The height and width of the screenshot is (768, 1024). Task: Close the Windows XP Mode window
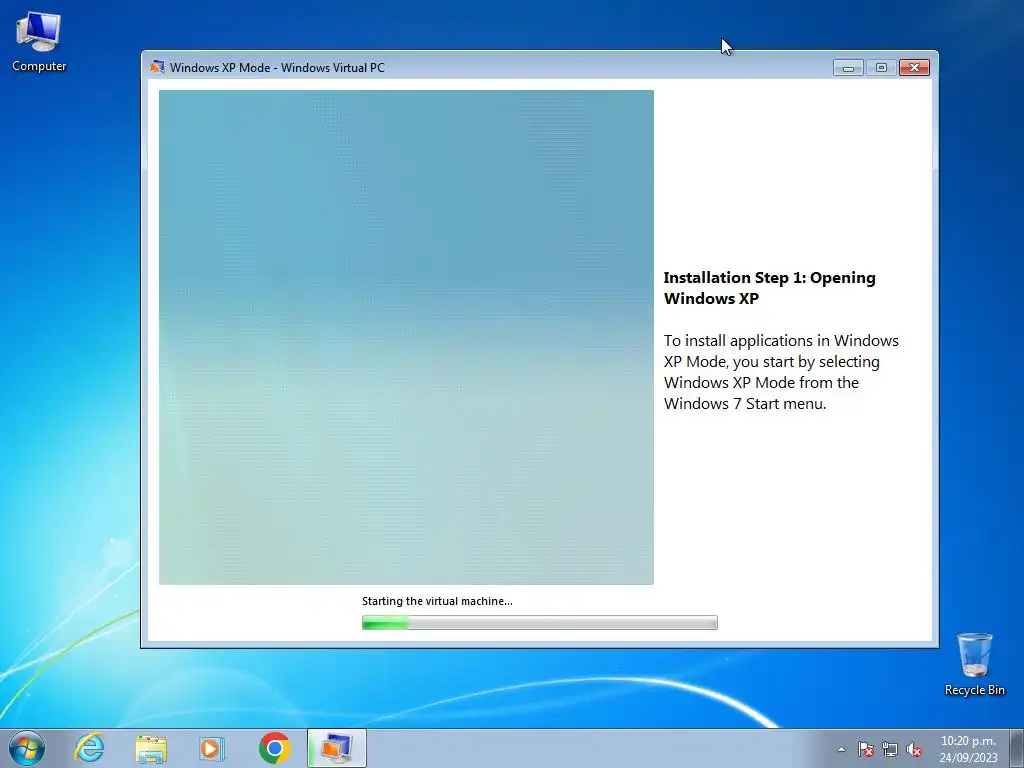click(x=914, y=67)
